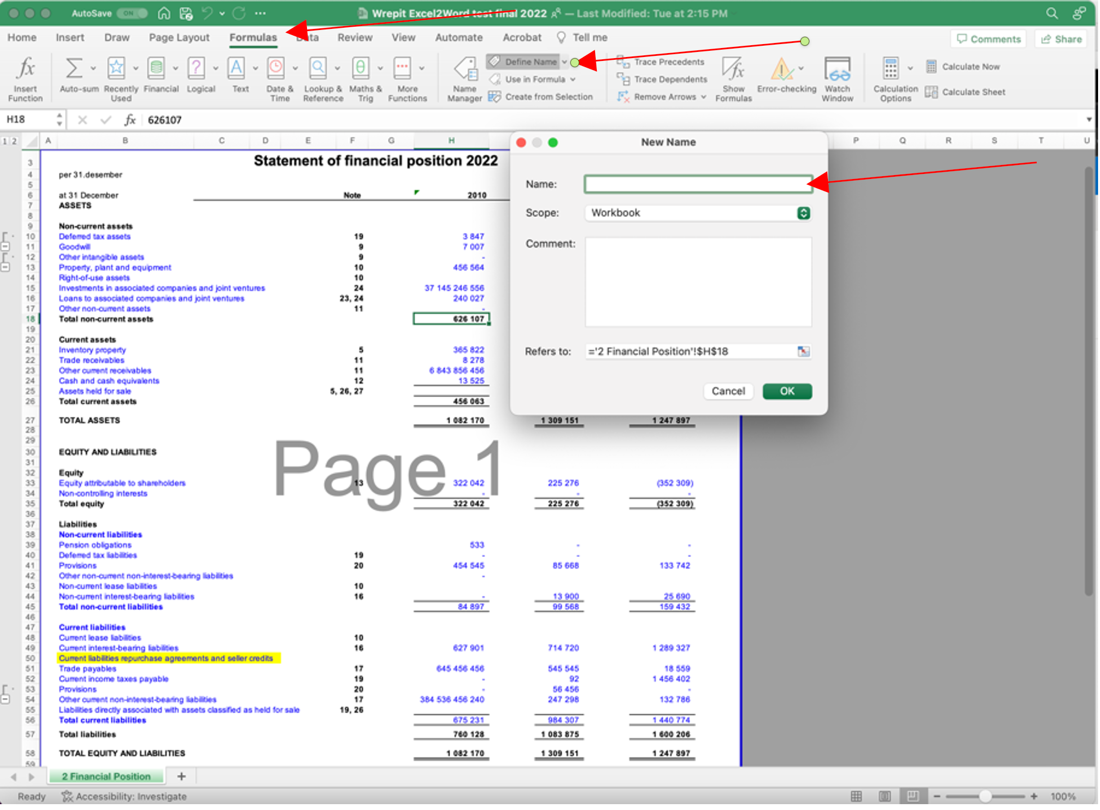Click the Name Box stepper arrows
Image resolution: width=1100 pixels, height=810 pixels.
59,120
